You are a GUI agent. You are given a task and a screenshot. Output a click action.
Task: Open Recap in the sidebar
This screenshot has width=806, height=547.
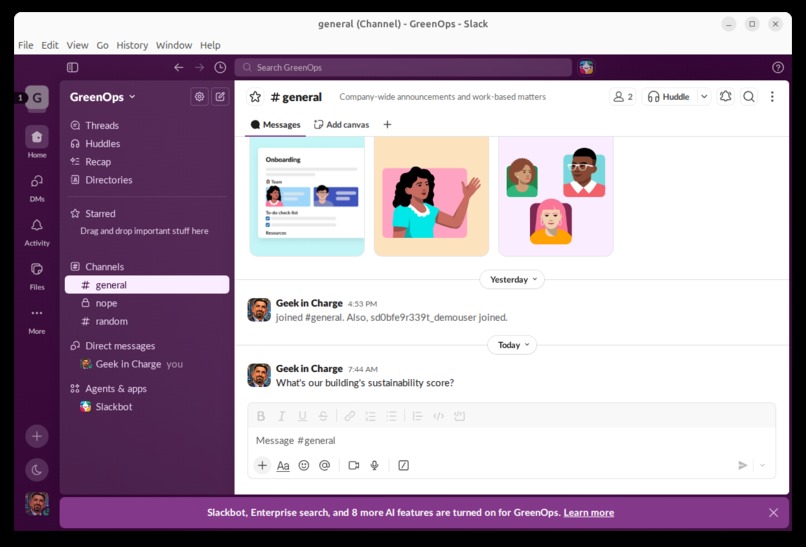click(147, 161)
